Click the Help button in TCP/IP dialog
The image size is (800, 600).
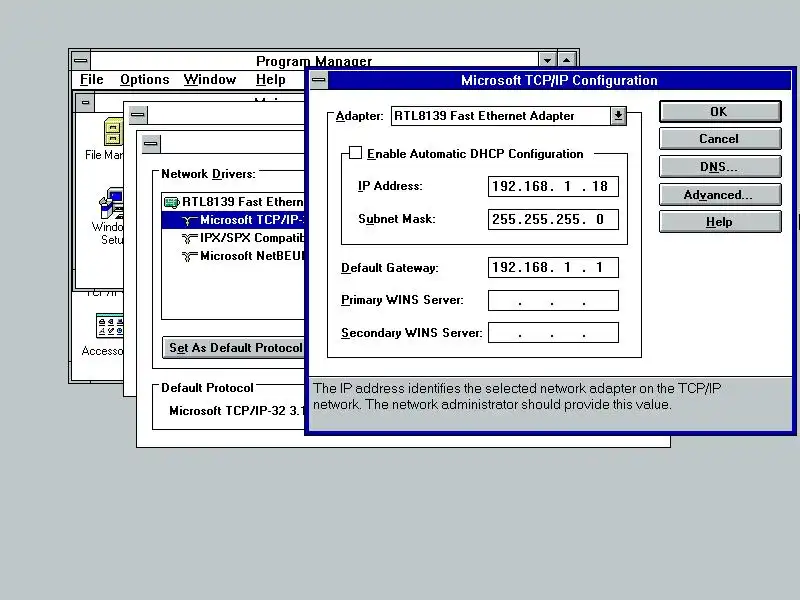[x=720, y=222]
